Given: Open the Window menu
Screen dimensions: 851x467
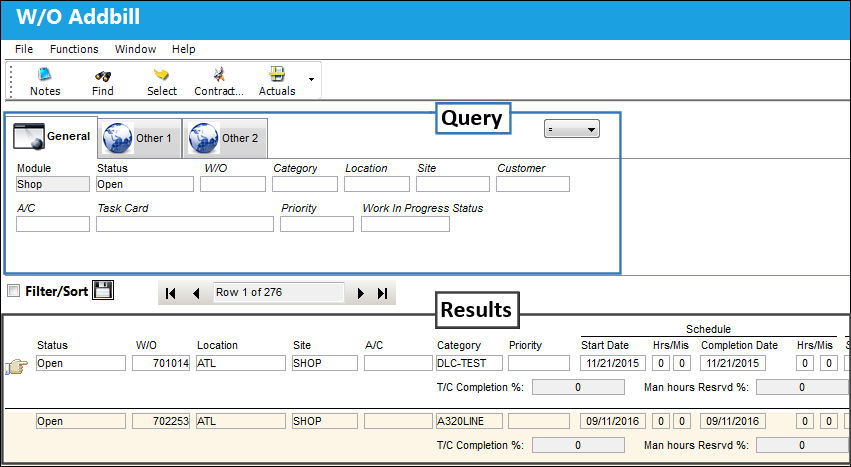Looking at the screenshot, I should tap(135, 49).
